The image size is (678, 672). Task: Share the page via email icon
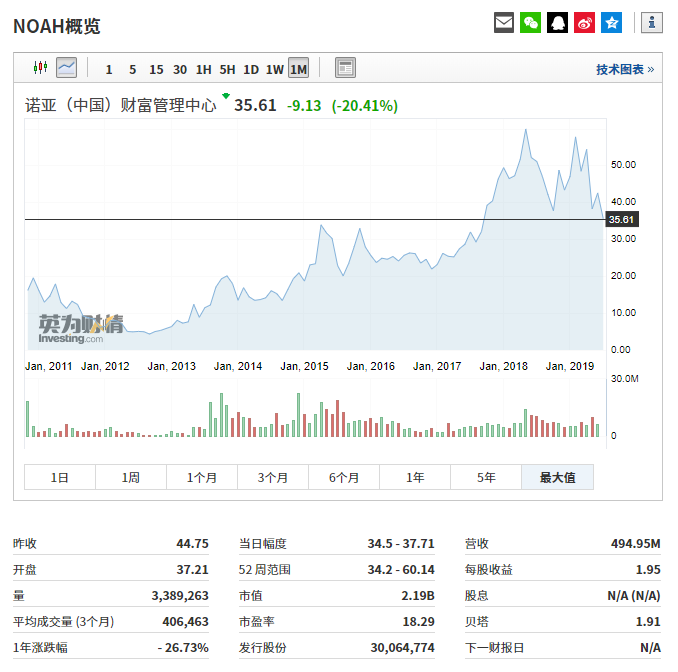(505, 22)
